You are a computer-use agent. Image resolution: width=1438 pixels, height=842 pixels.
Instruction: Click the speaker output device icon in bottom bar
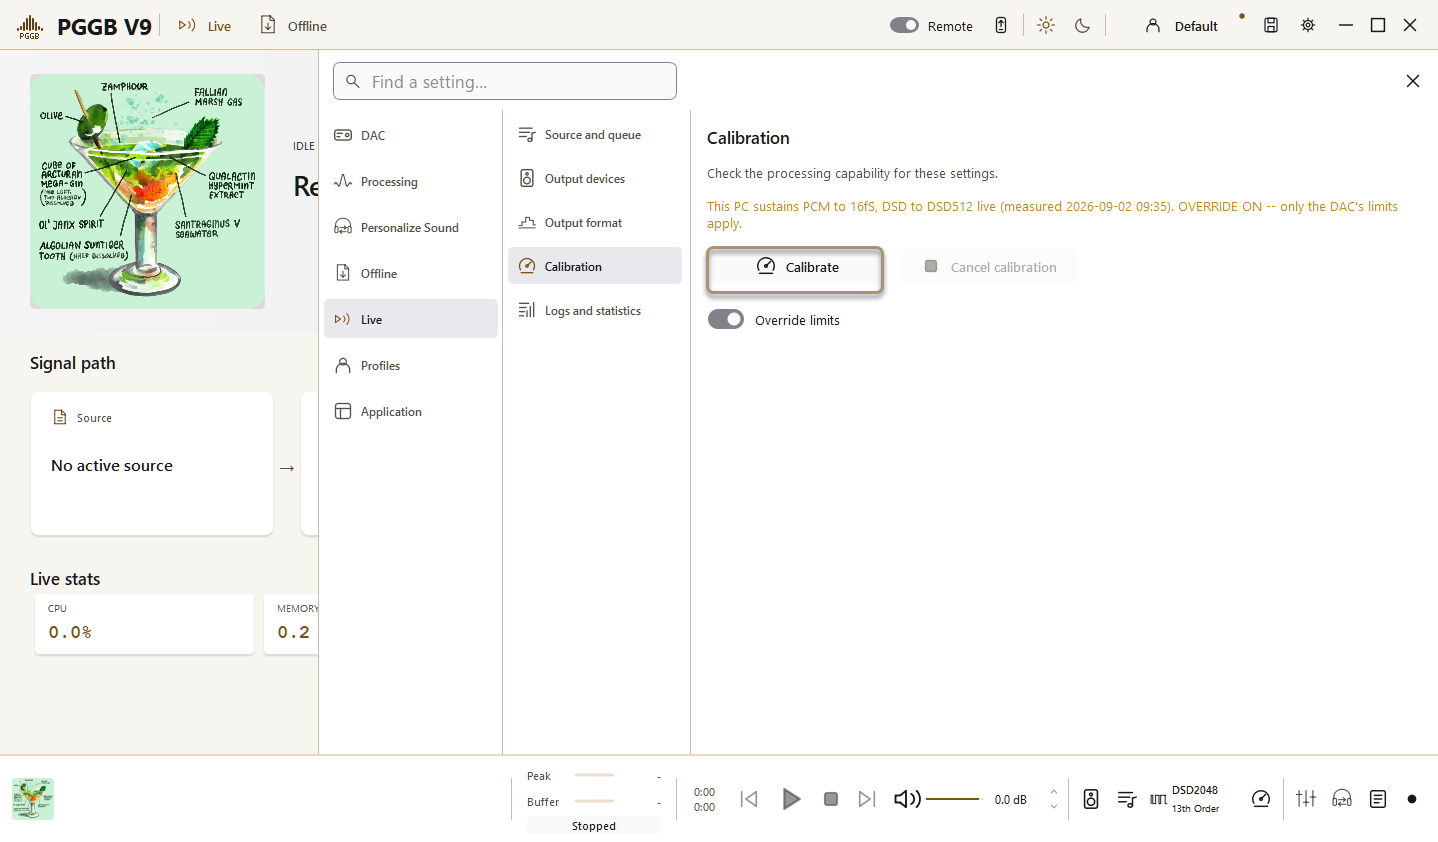coord(1091,799)
